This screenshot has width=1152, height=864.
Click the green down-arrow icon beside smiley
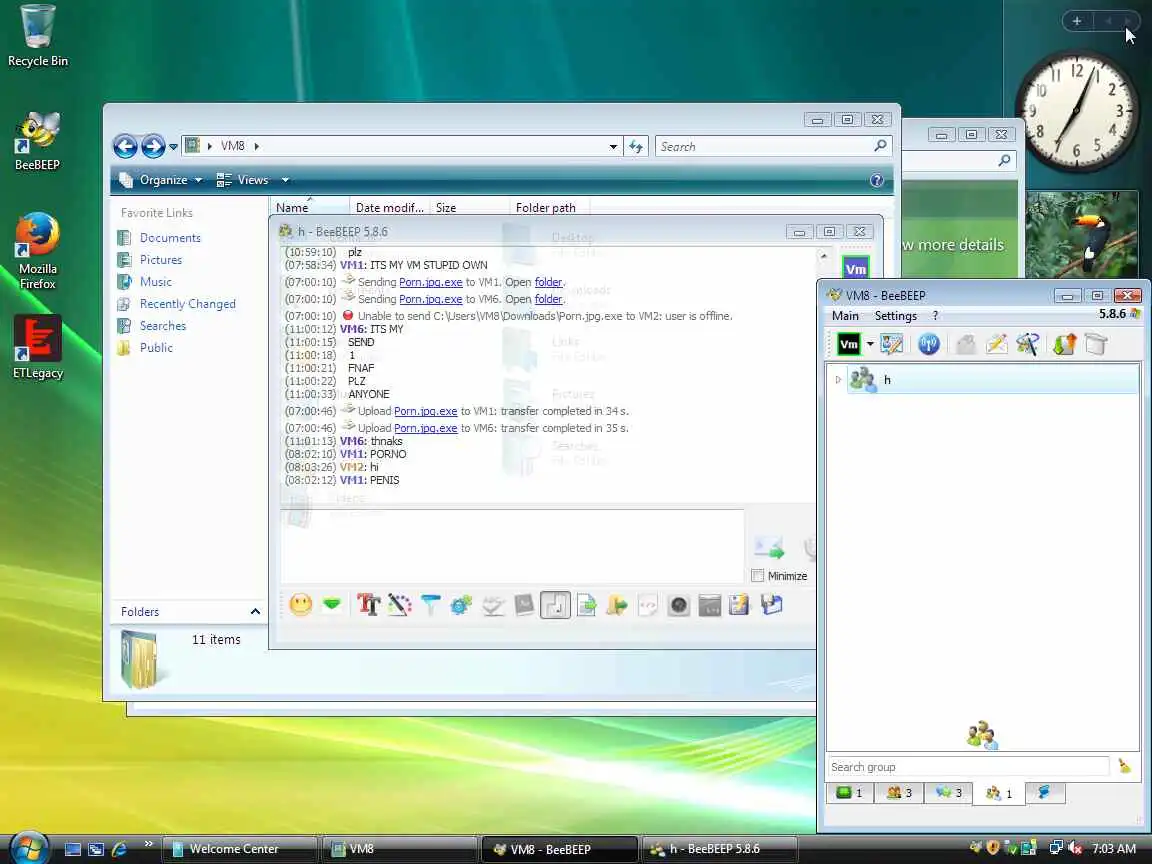coord(332,605)
